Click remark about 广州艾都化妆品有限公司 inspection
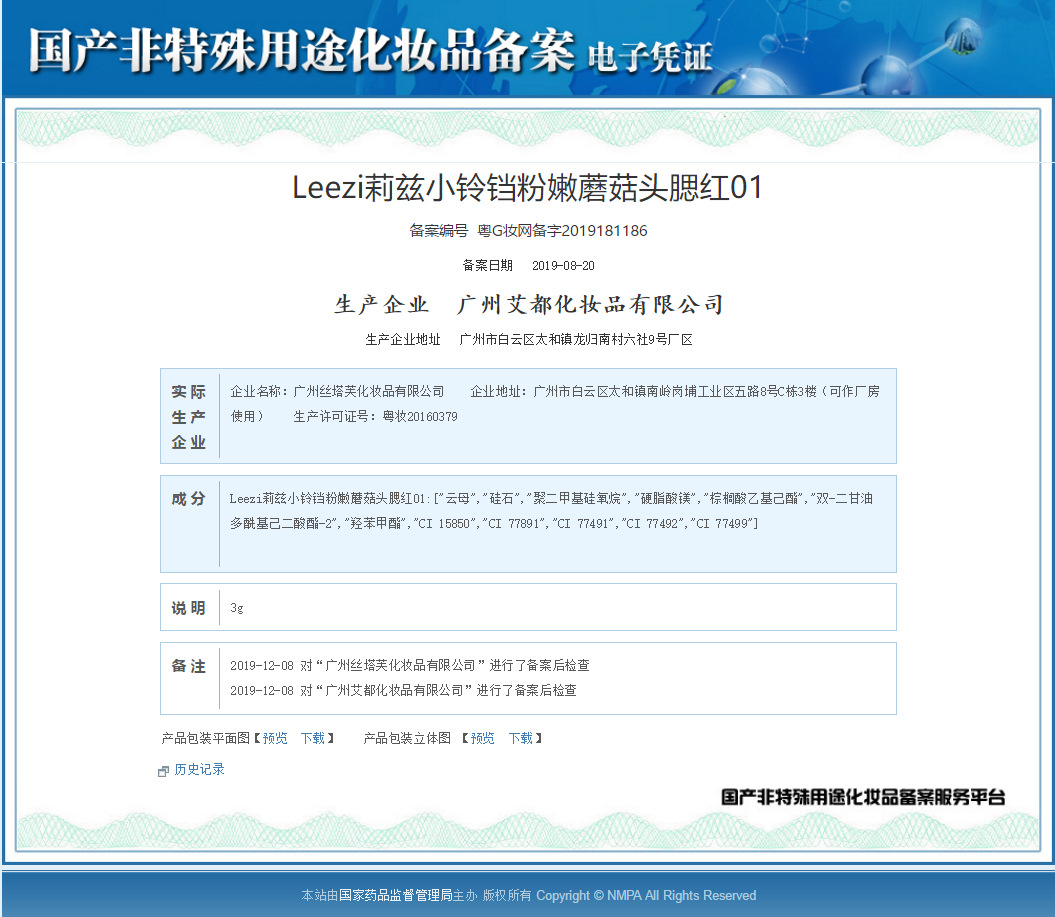 (x=403, y=690)
